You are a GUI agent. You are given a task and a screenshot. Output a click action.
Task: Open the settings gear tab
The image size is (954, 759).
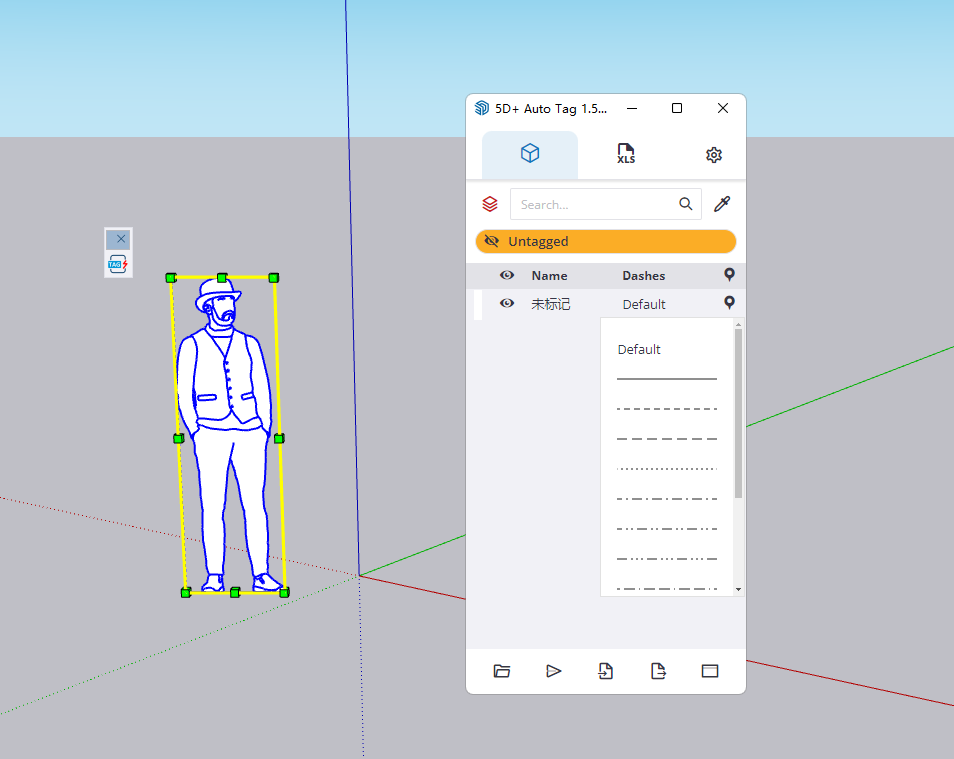tap(713, 155)
